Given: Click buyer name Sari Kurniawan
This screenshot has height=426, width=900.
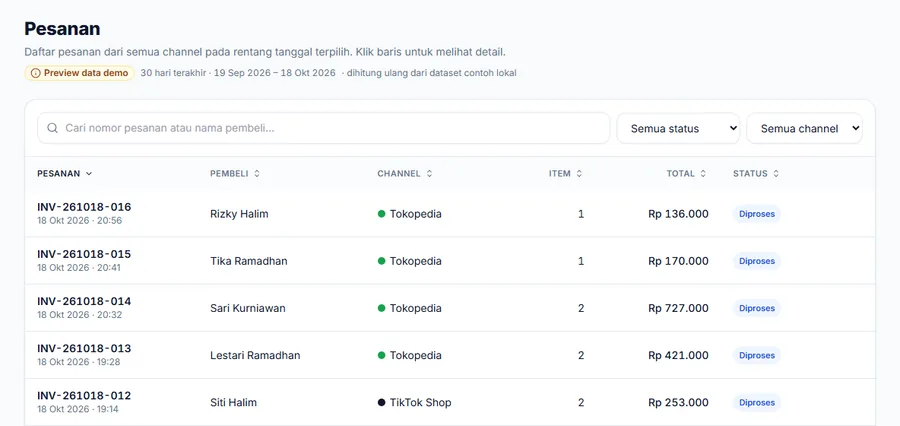Looking at the screenshot, I should coord(248,308).
